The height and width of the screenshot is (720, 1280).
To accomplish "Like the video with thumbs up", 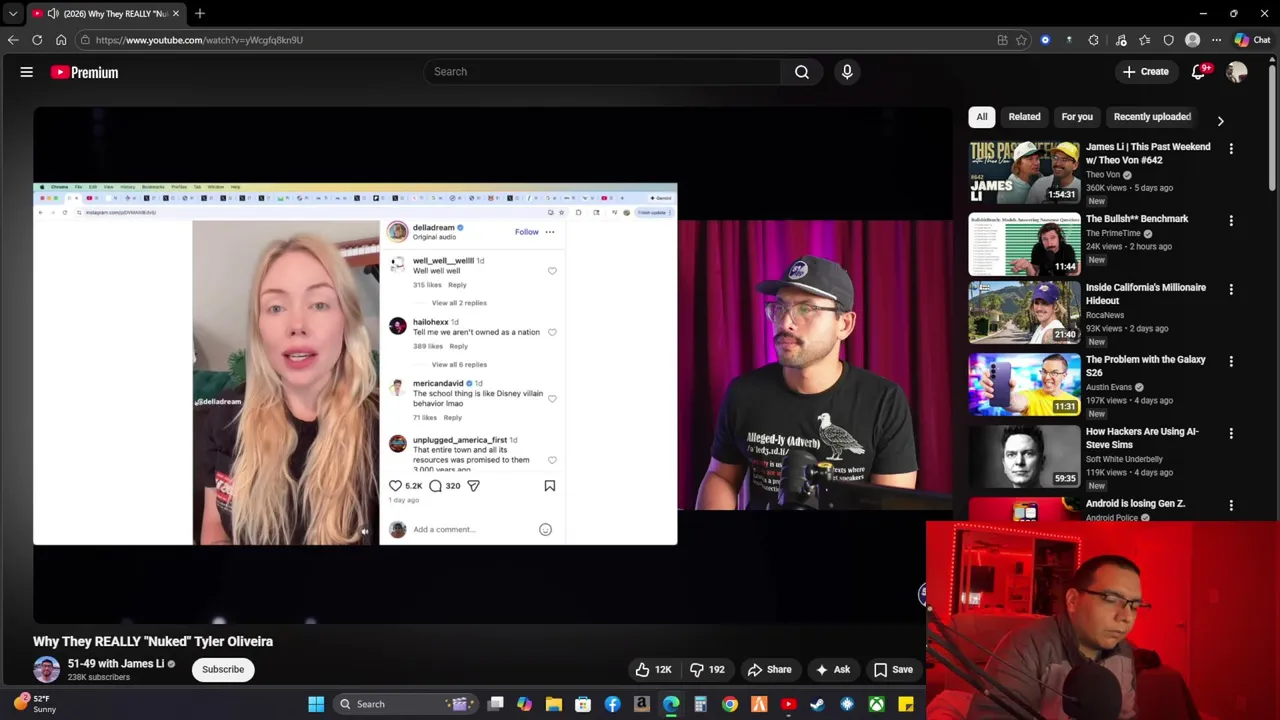I will click(652, 670).
